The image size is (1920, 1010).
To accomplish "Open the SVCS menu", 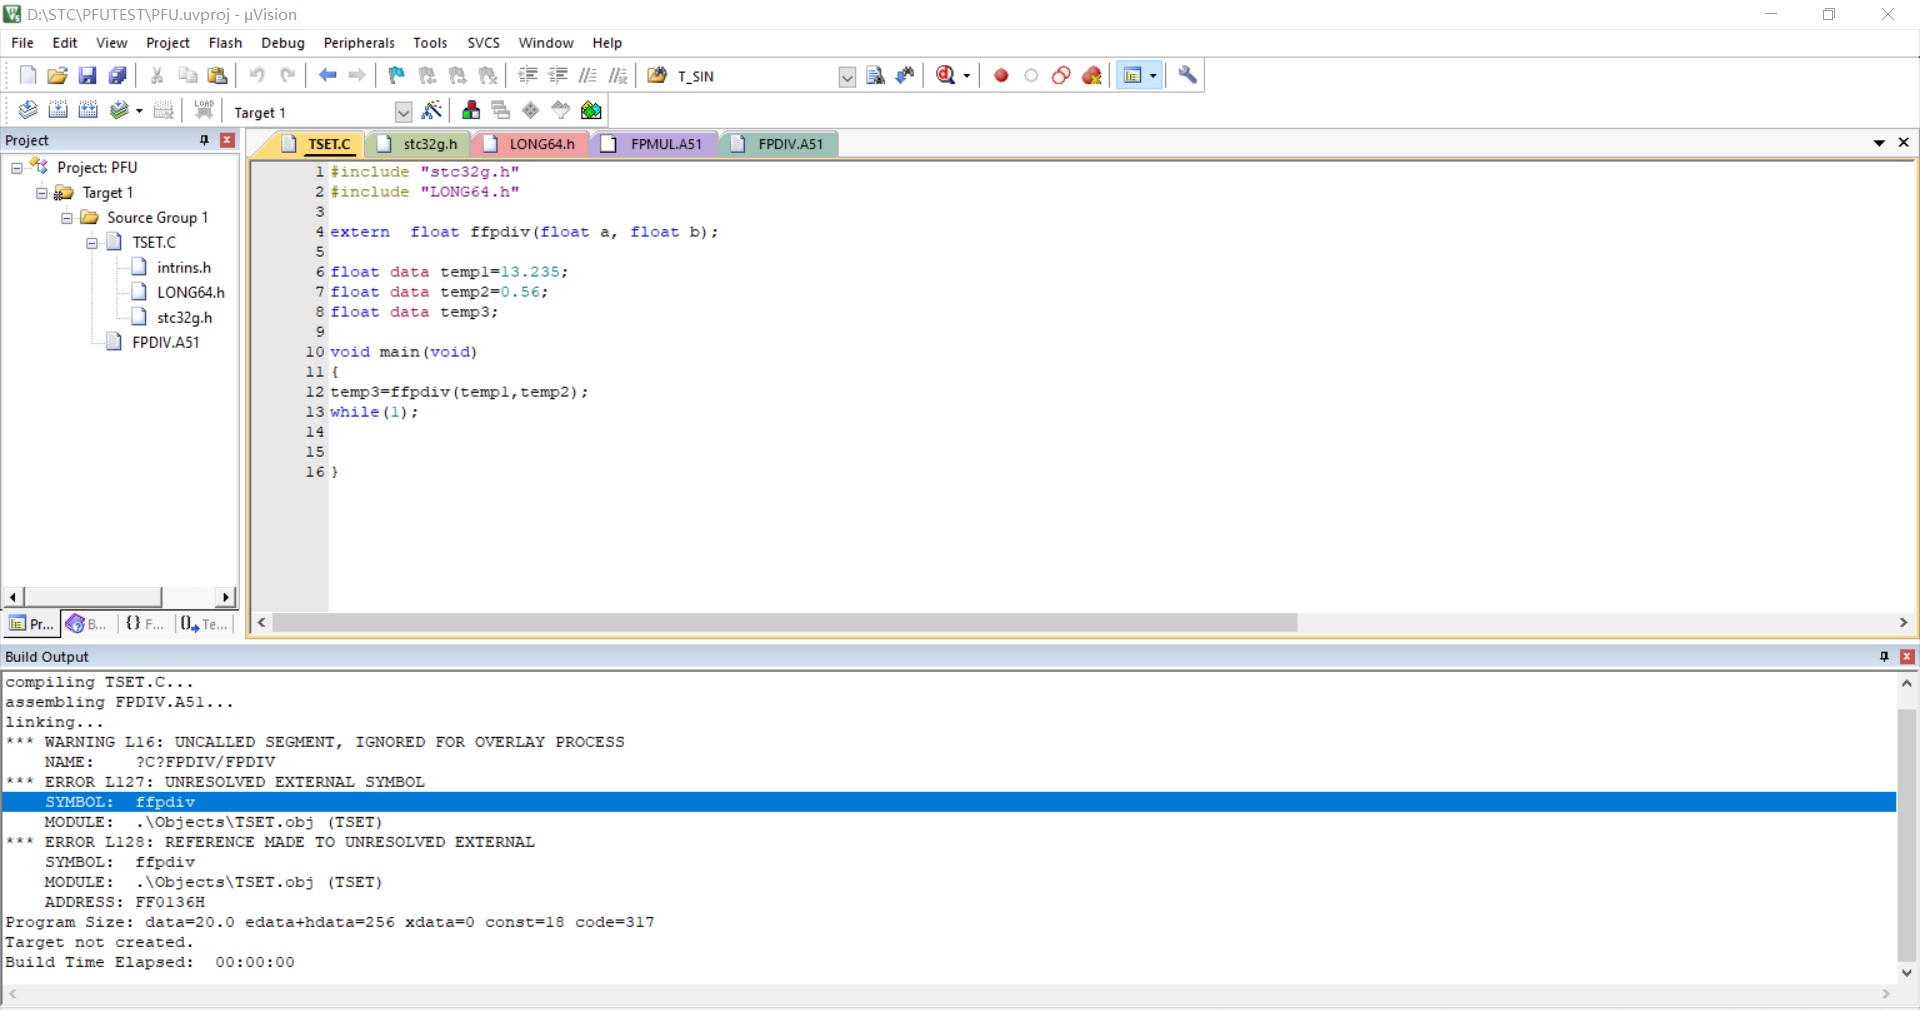I will 483,43.
